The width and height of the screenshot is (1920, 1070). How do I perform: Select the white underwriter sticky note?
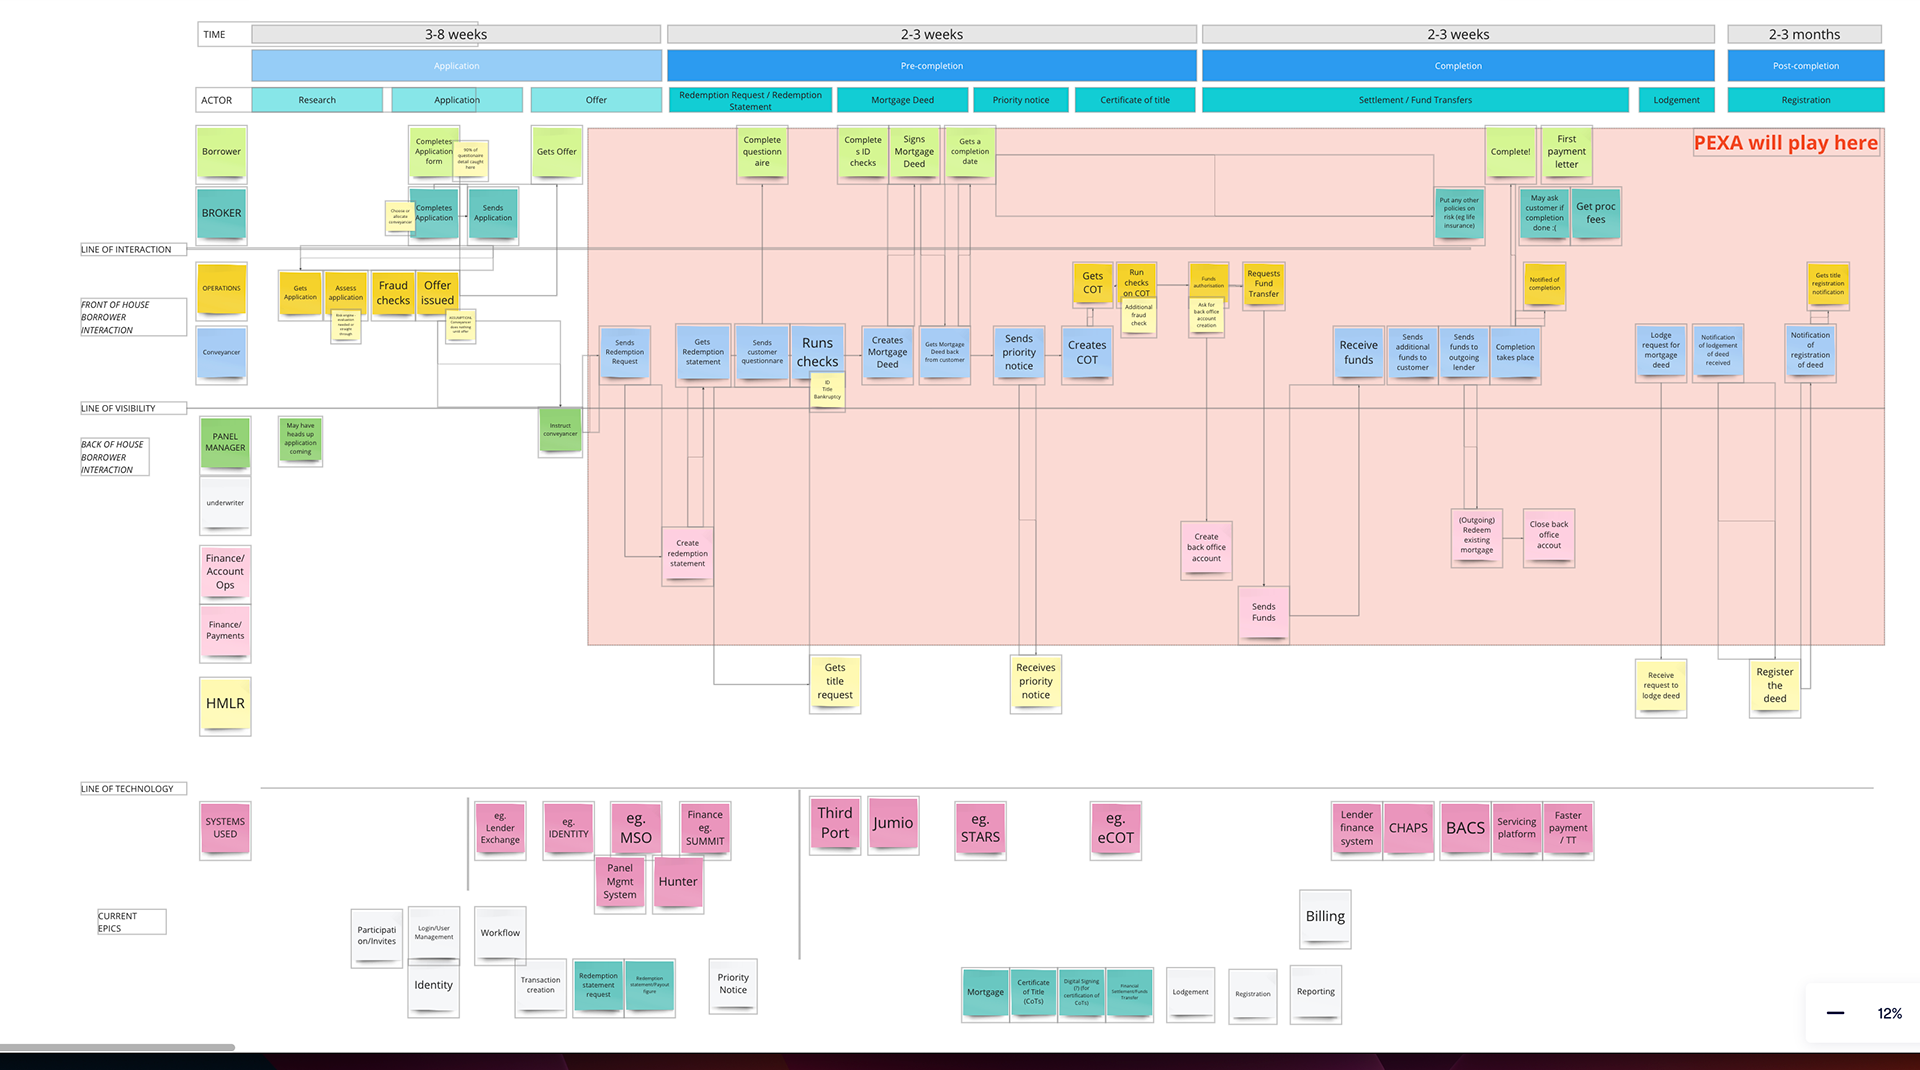point(225,504)
